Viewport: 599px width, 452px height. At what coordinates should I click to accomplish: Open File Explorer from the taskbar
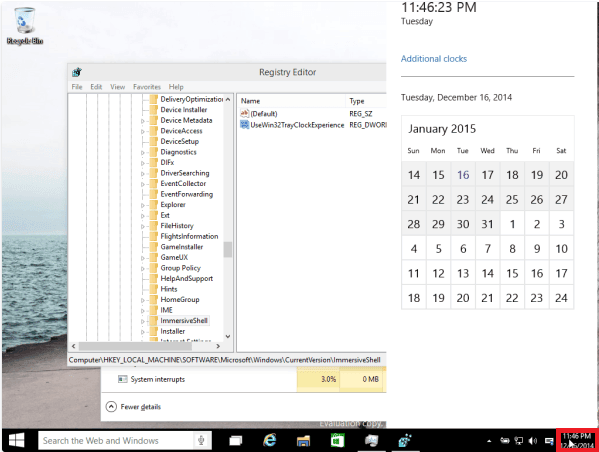click(303, 441)
